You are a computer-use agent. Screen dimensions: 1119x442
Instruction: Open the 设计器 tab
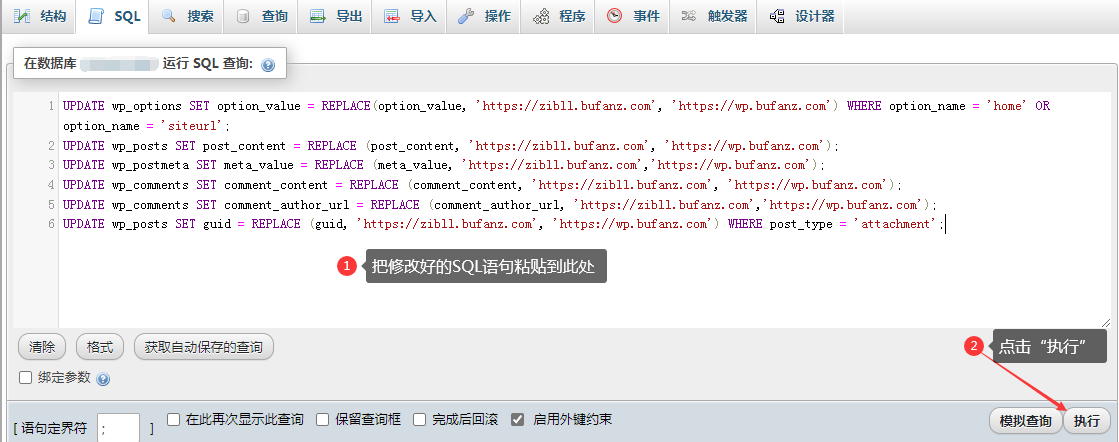801,16
